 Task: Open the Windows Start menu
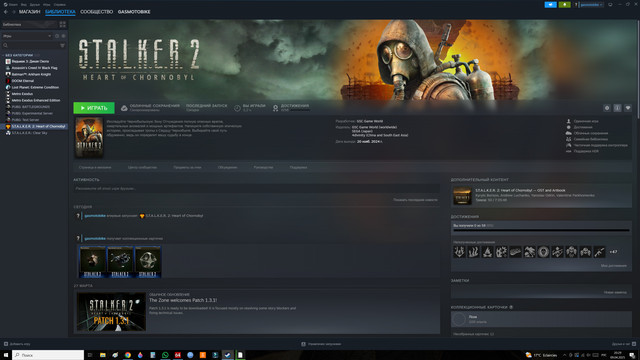point(6,355)
